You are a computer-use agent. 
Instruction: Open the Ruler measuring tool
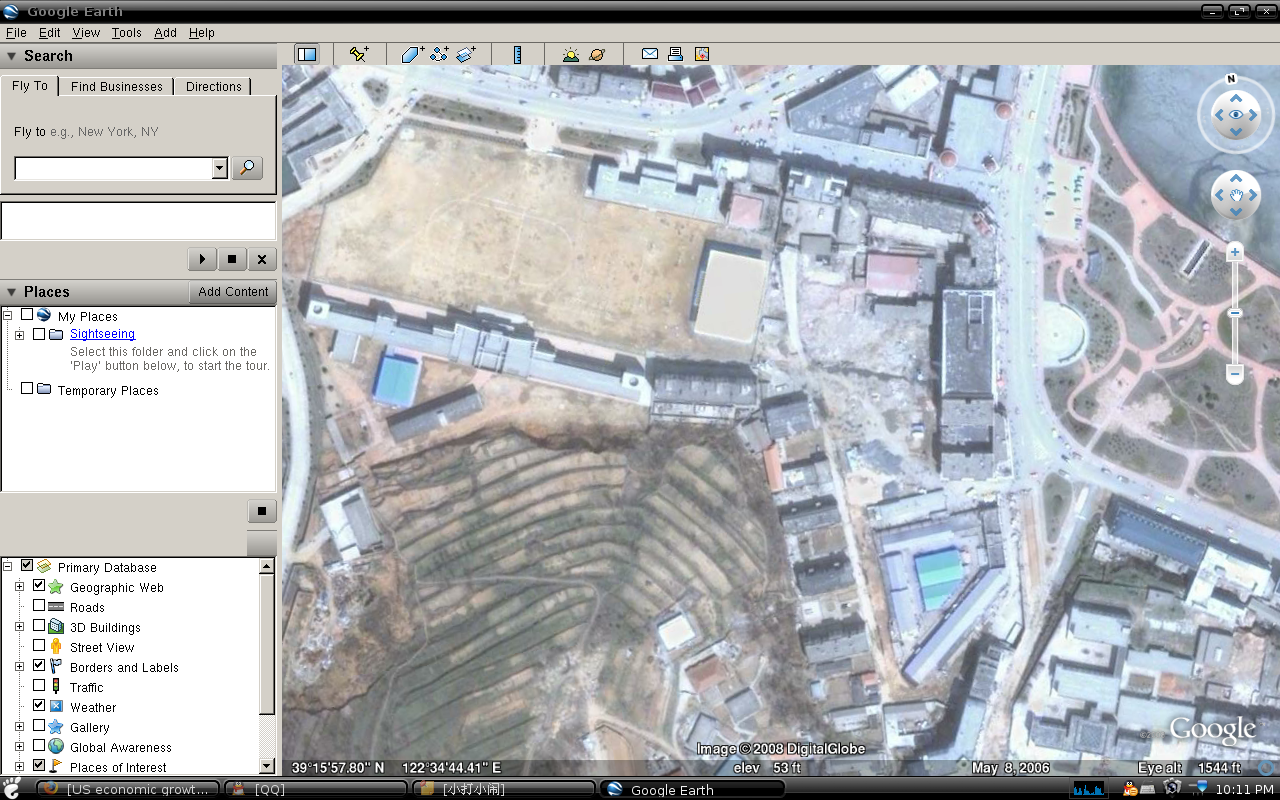pyautogui.click(x=517, y=54)
